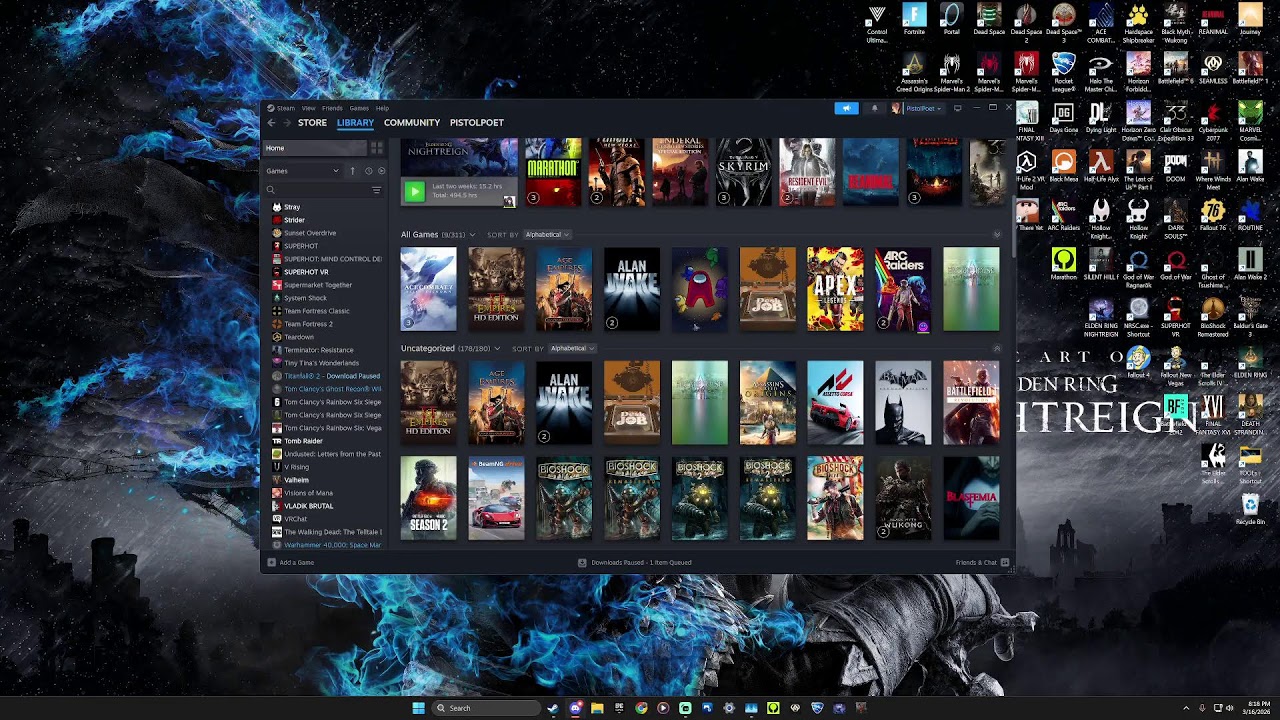This screenshot has width=1280, height=720.
Task: Open the Steam announcements megaphone button
Action: [x=846, y=108]
